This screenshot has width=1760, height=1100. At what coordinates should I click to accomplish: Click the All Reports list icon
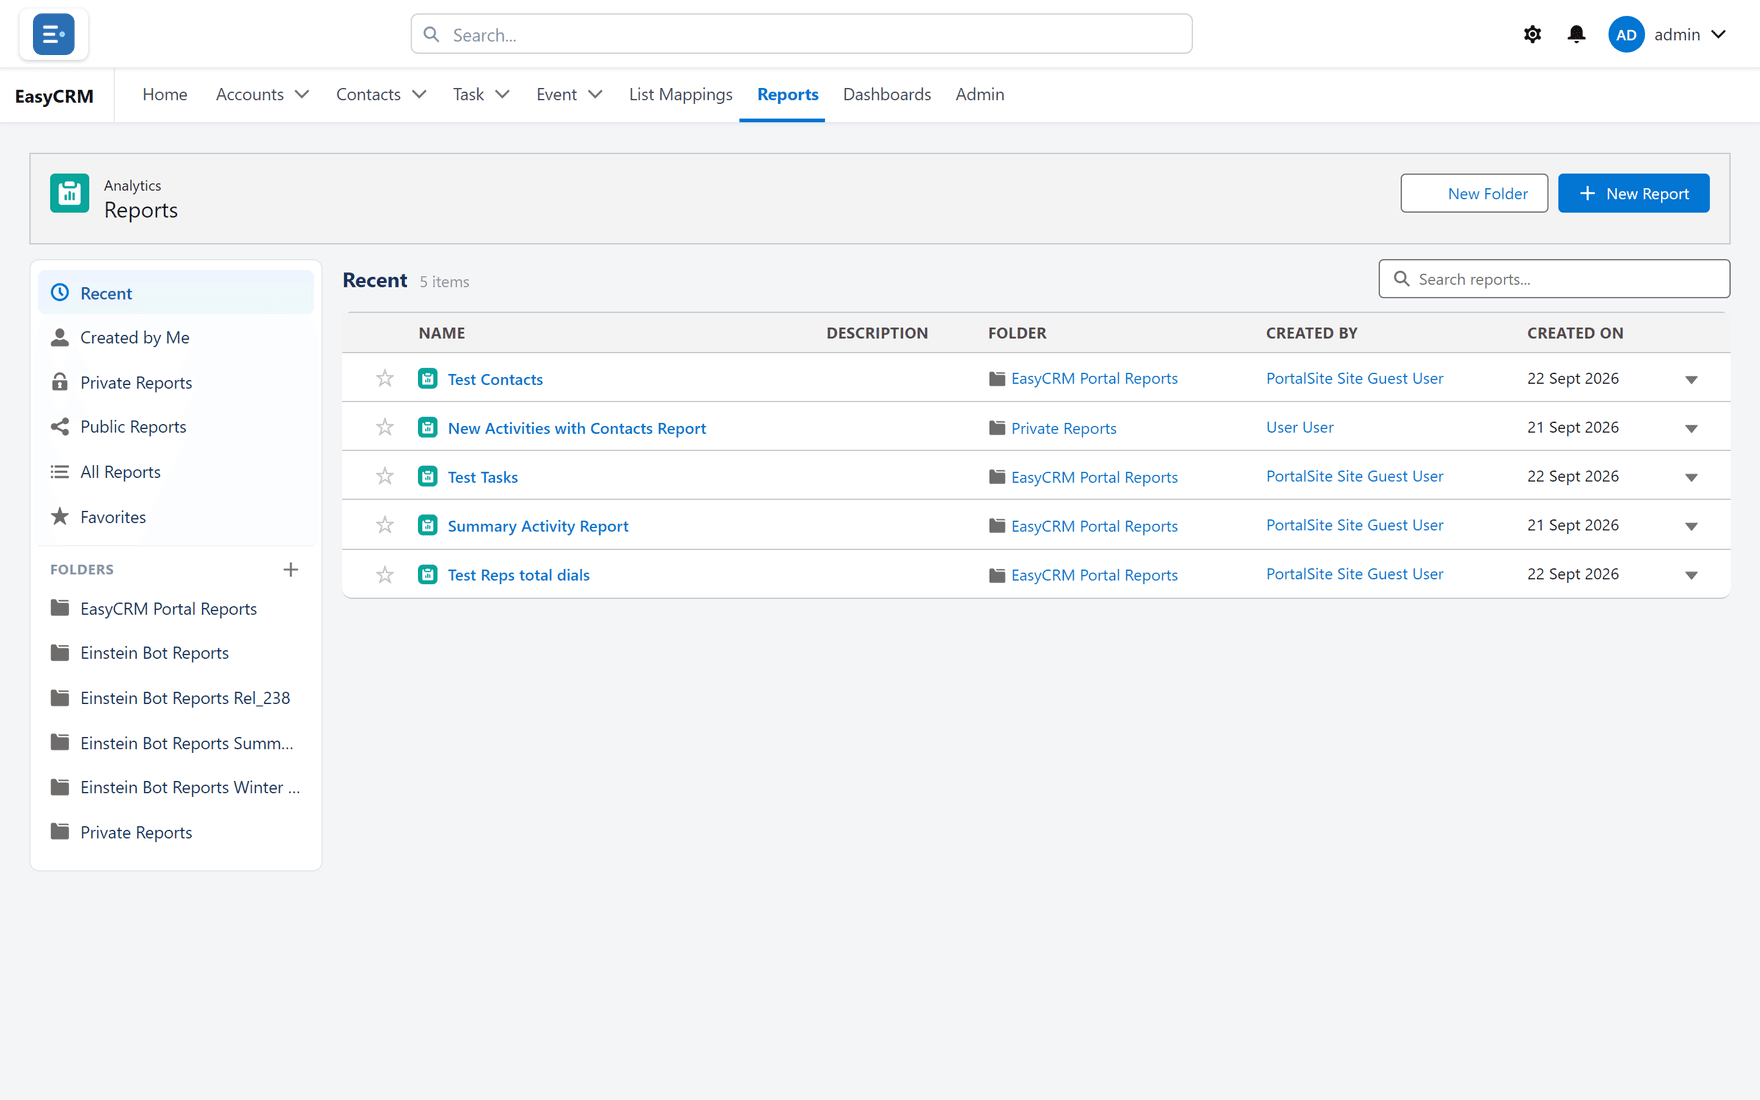pyautogui.click(x=60, y=471)
